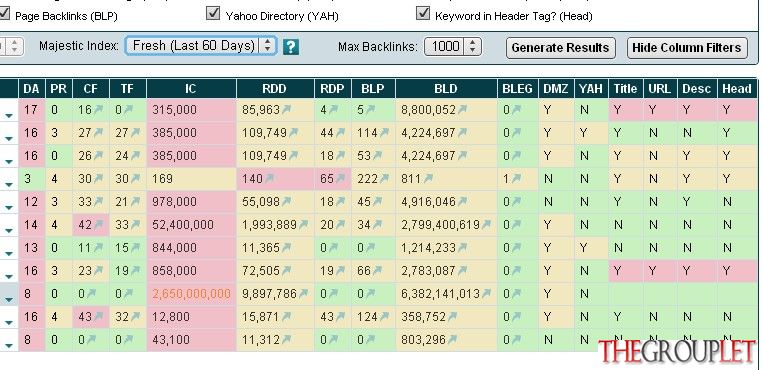This screenshot has height=370, width=763.
Task: Expand row arrow for the DA 17 row
Action: coord(9,116)
